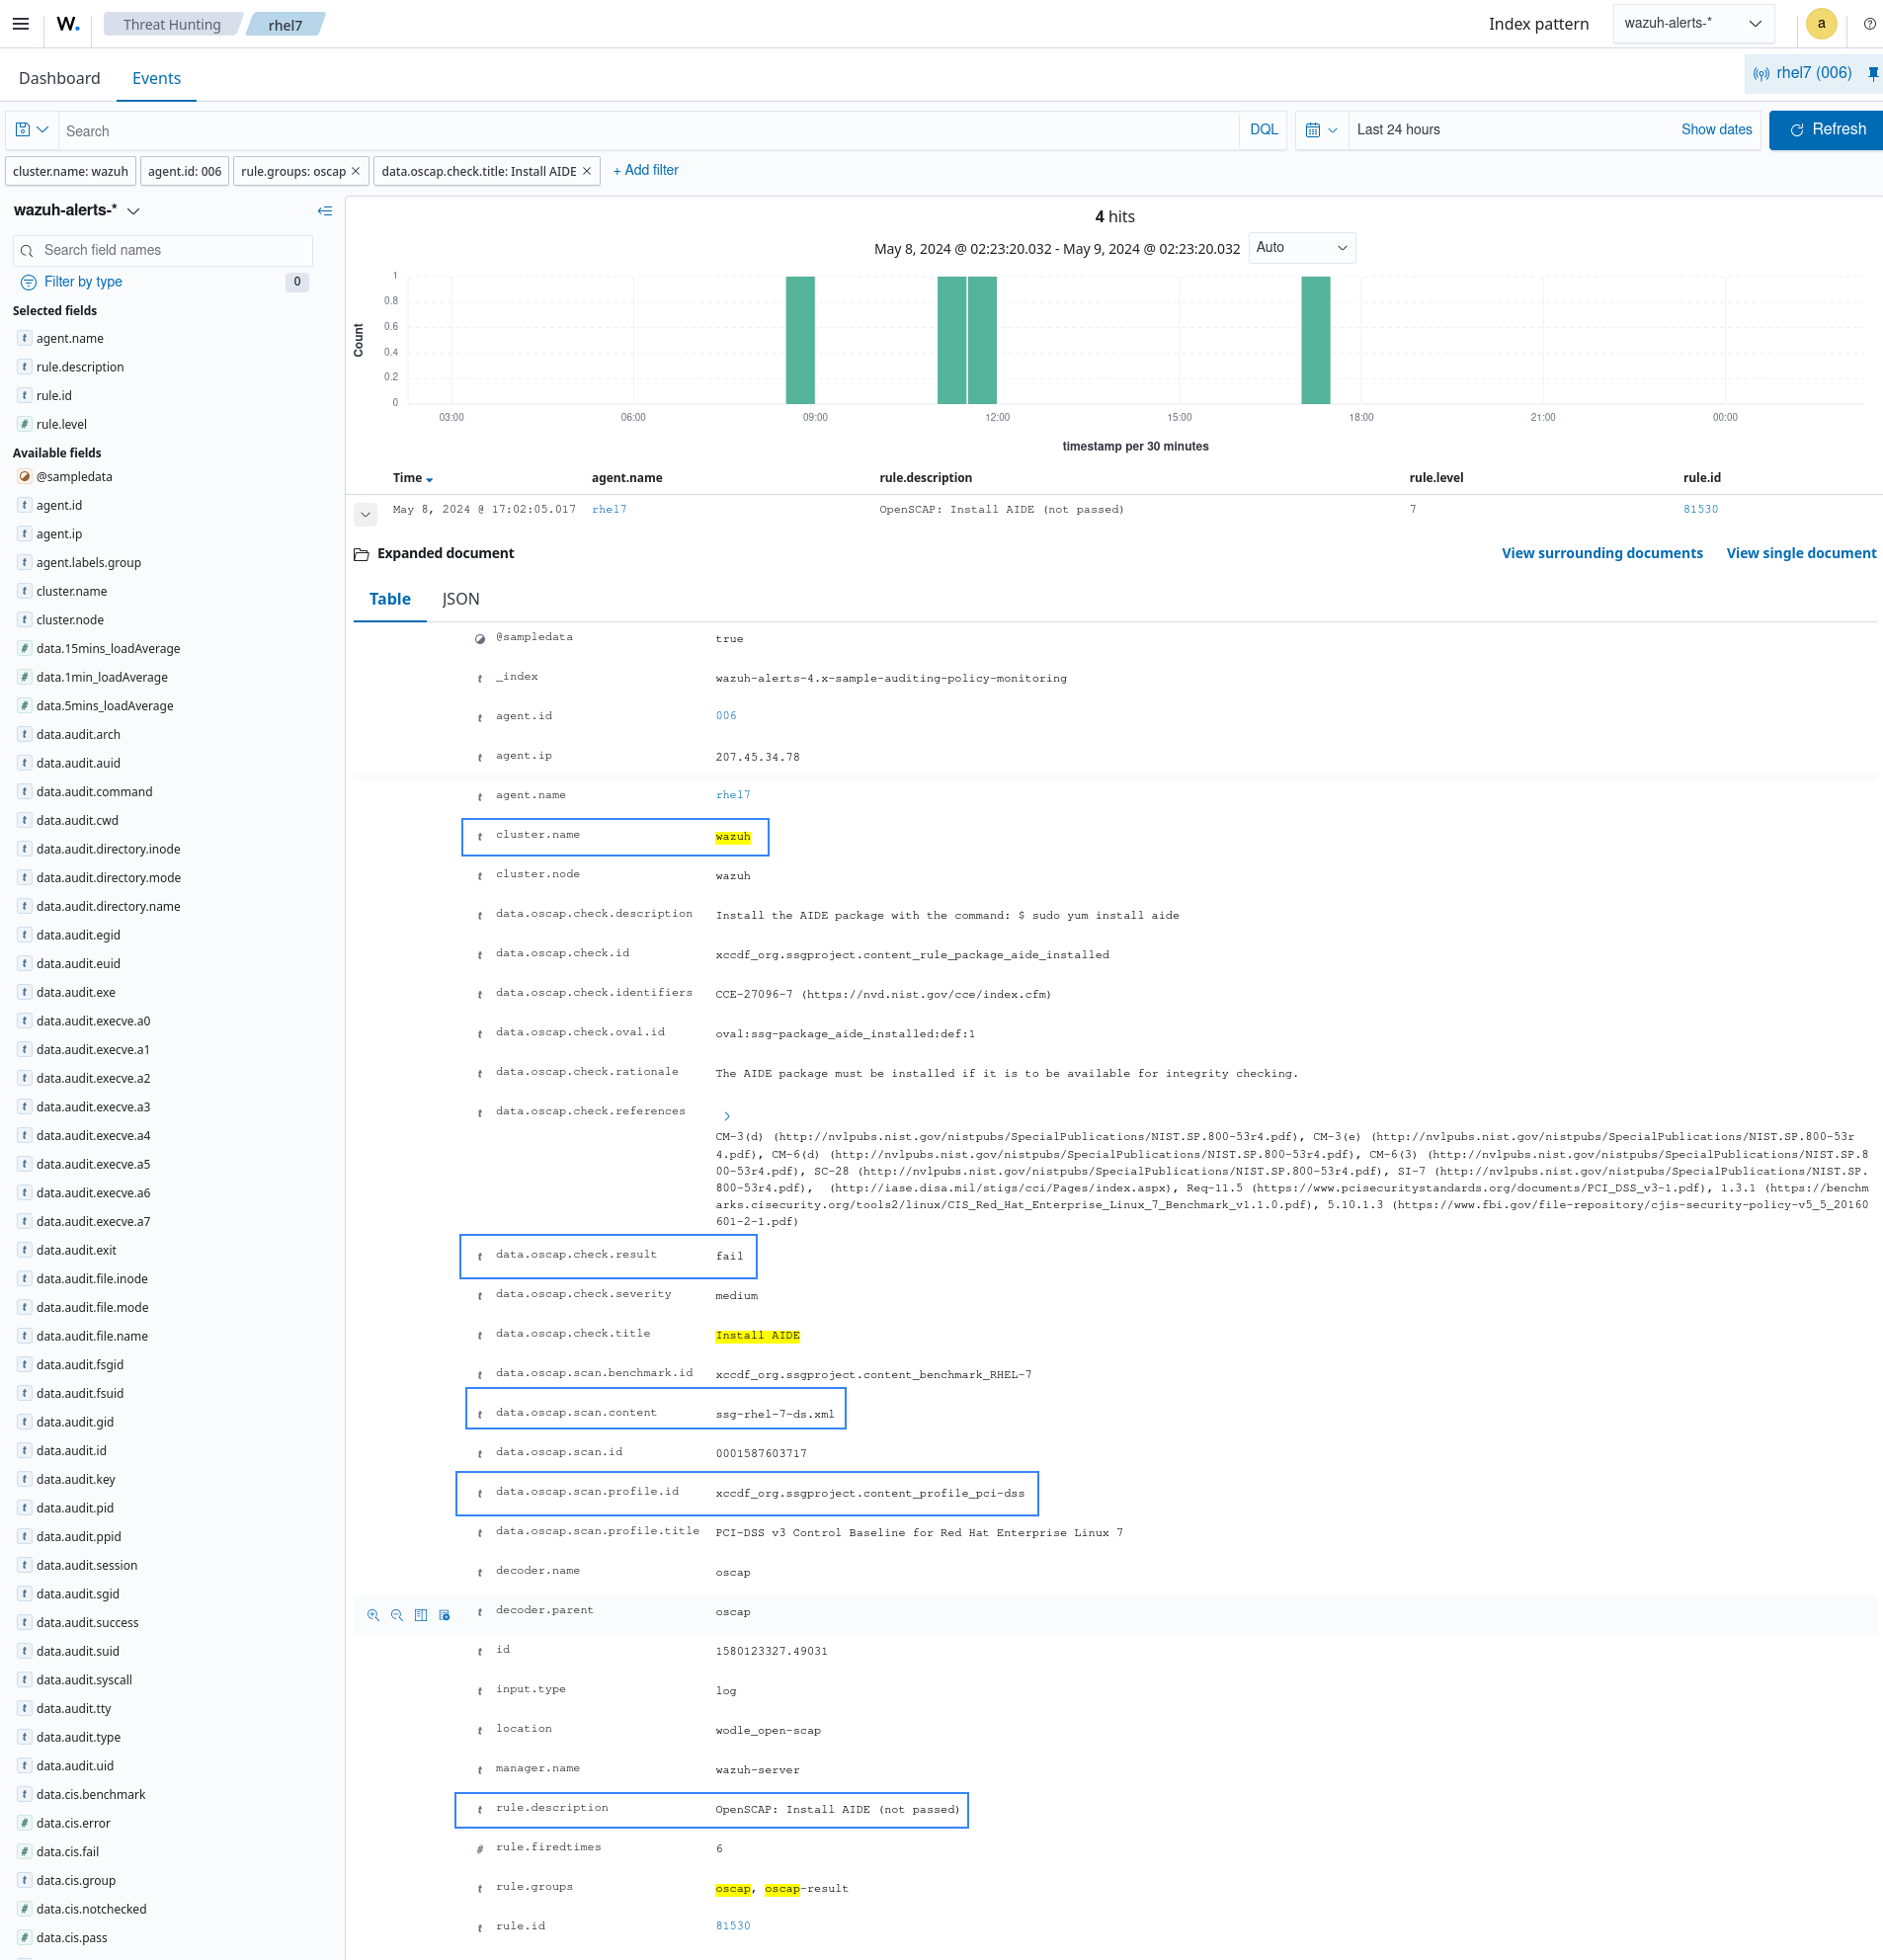Open the user avatar menu

click(1821, 24)
